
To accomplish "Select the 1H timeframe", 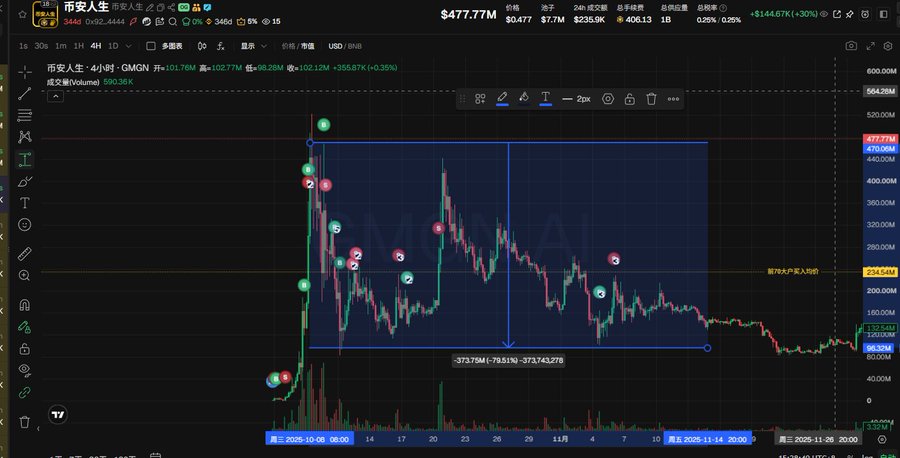I will 79,46.
